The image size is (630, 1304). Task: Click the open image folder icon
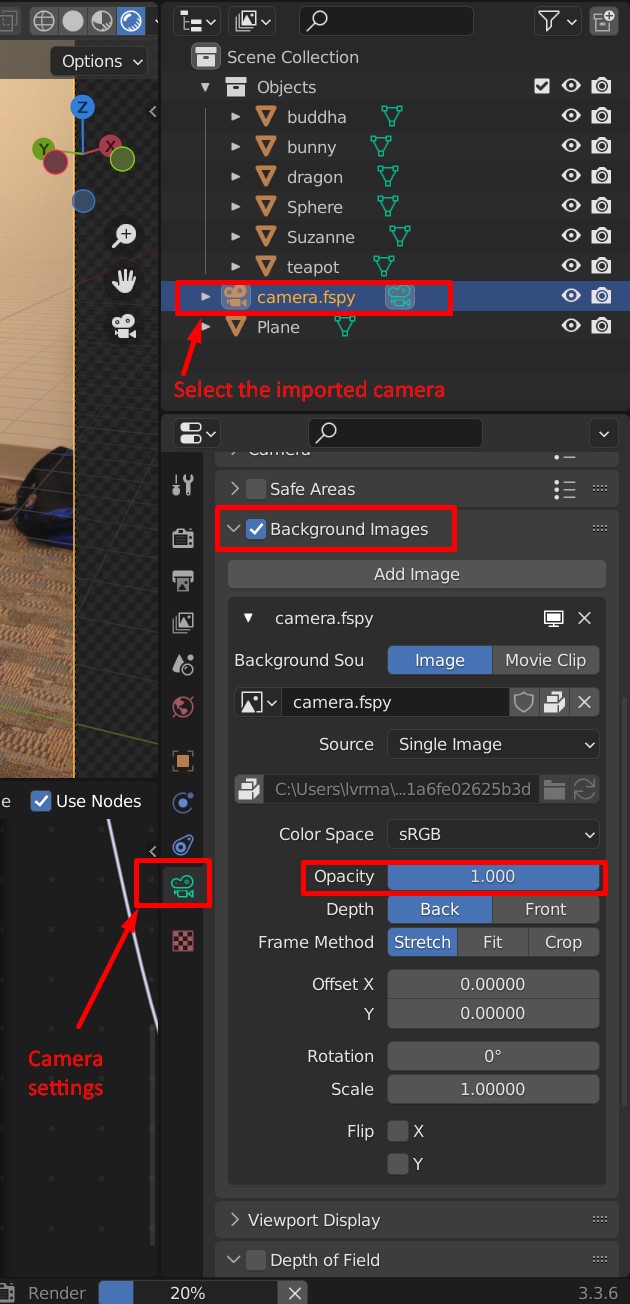click(x=554, y=788)
